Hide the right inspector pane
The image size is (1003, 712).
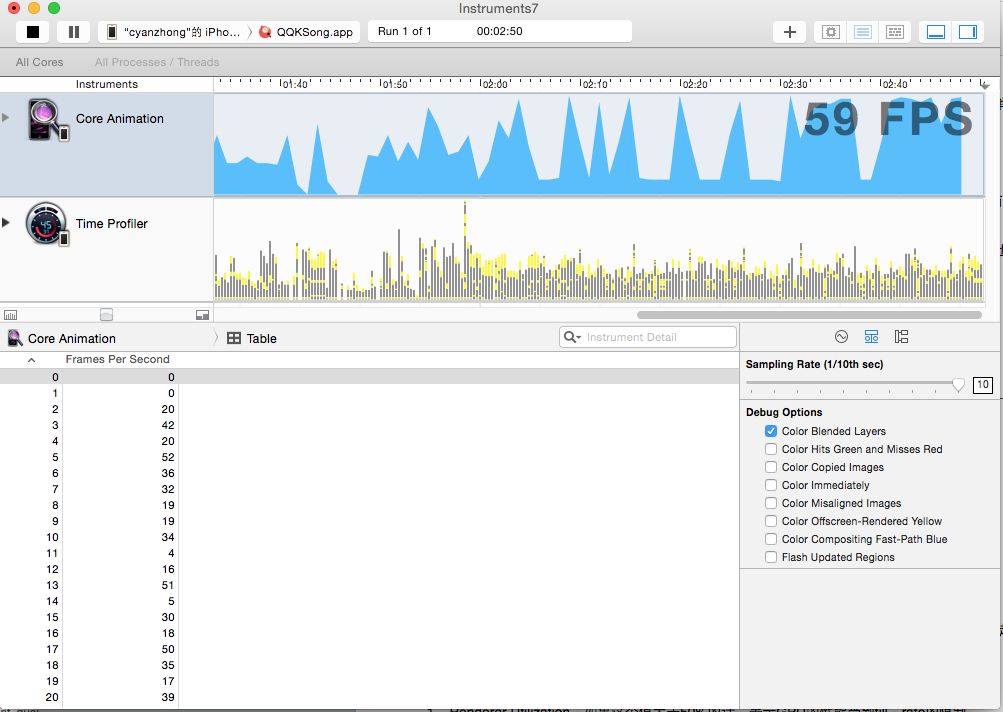(x=967, y=32)
